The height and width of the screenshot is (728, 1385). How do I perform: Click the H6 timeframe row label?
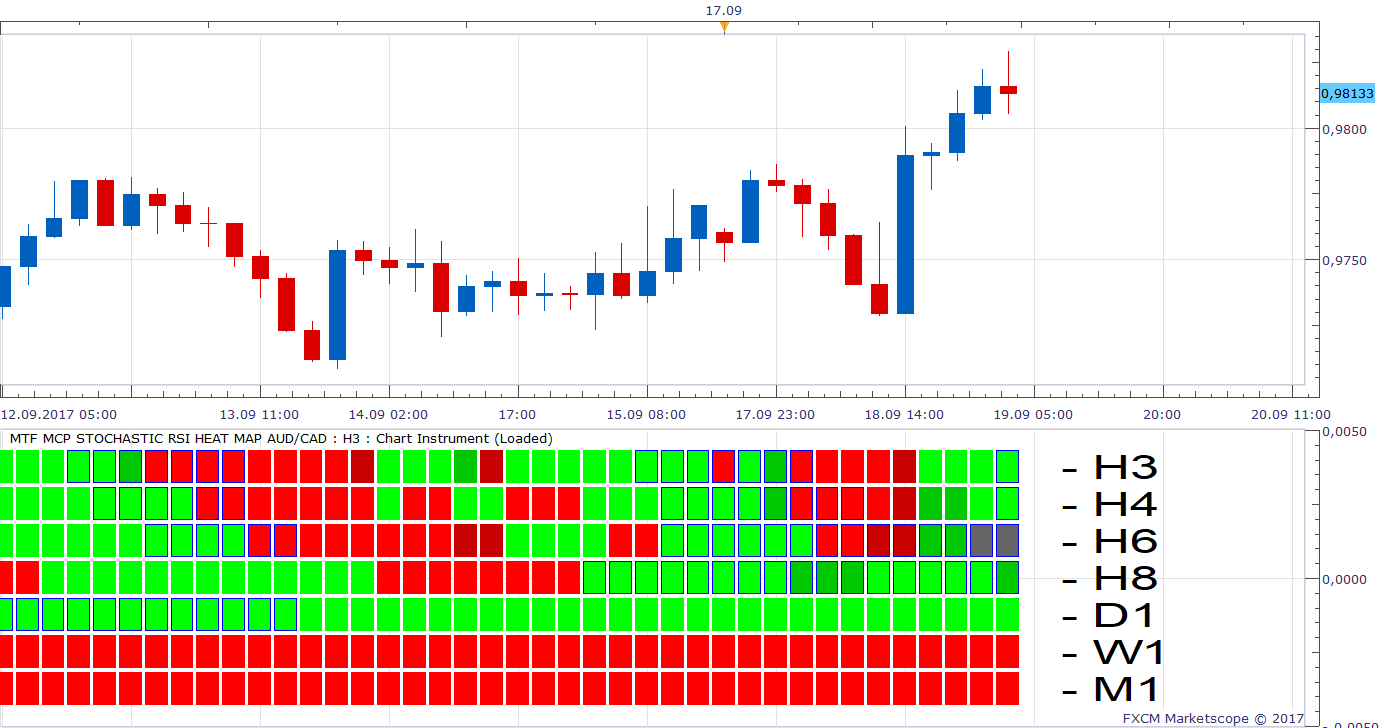[x=1110, y=541]
